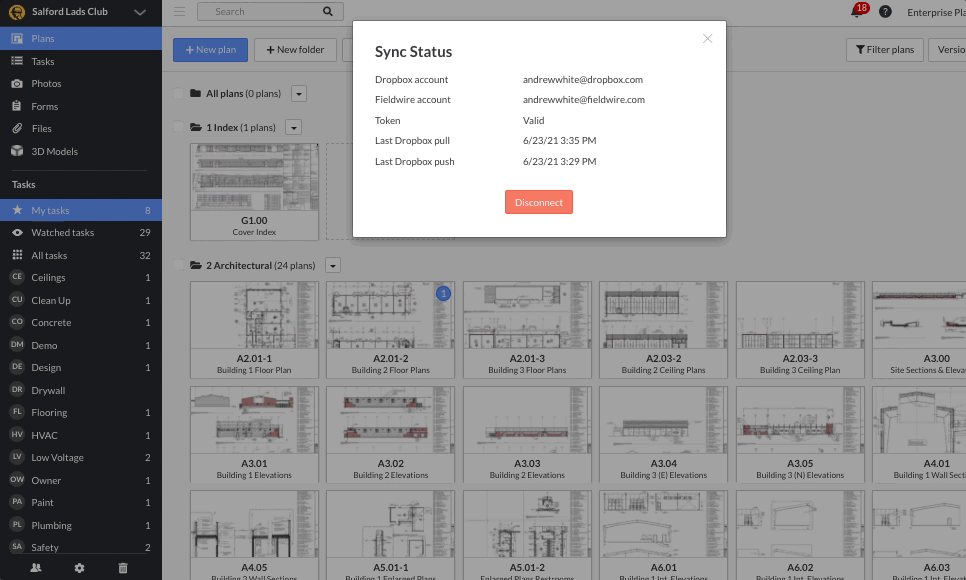The height and width of the screenshot is (580, 966).
Task: Open the 1 Index folder dropdown arrow
Action: click(293, 128)
